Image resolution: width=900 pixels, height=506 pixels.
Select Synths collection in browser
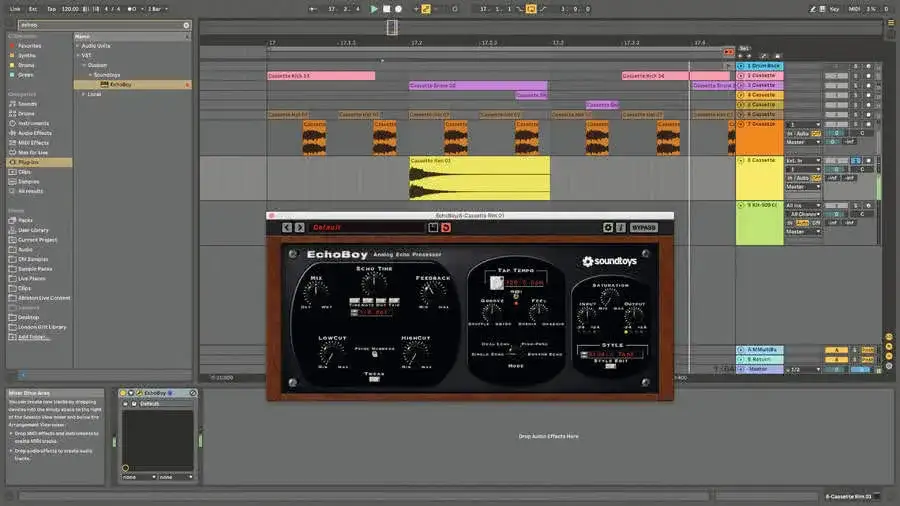coord(27,55)
